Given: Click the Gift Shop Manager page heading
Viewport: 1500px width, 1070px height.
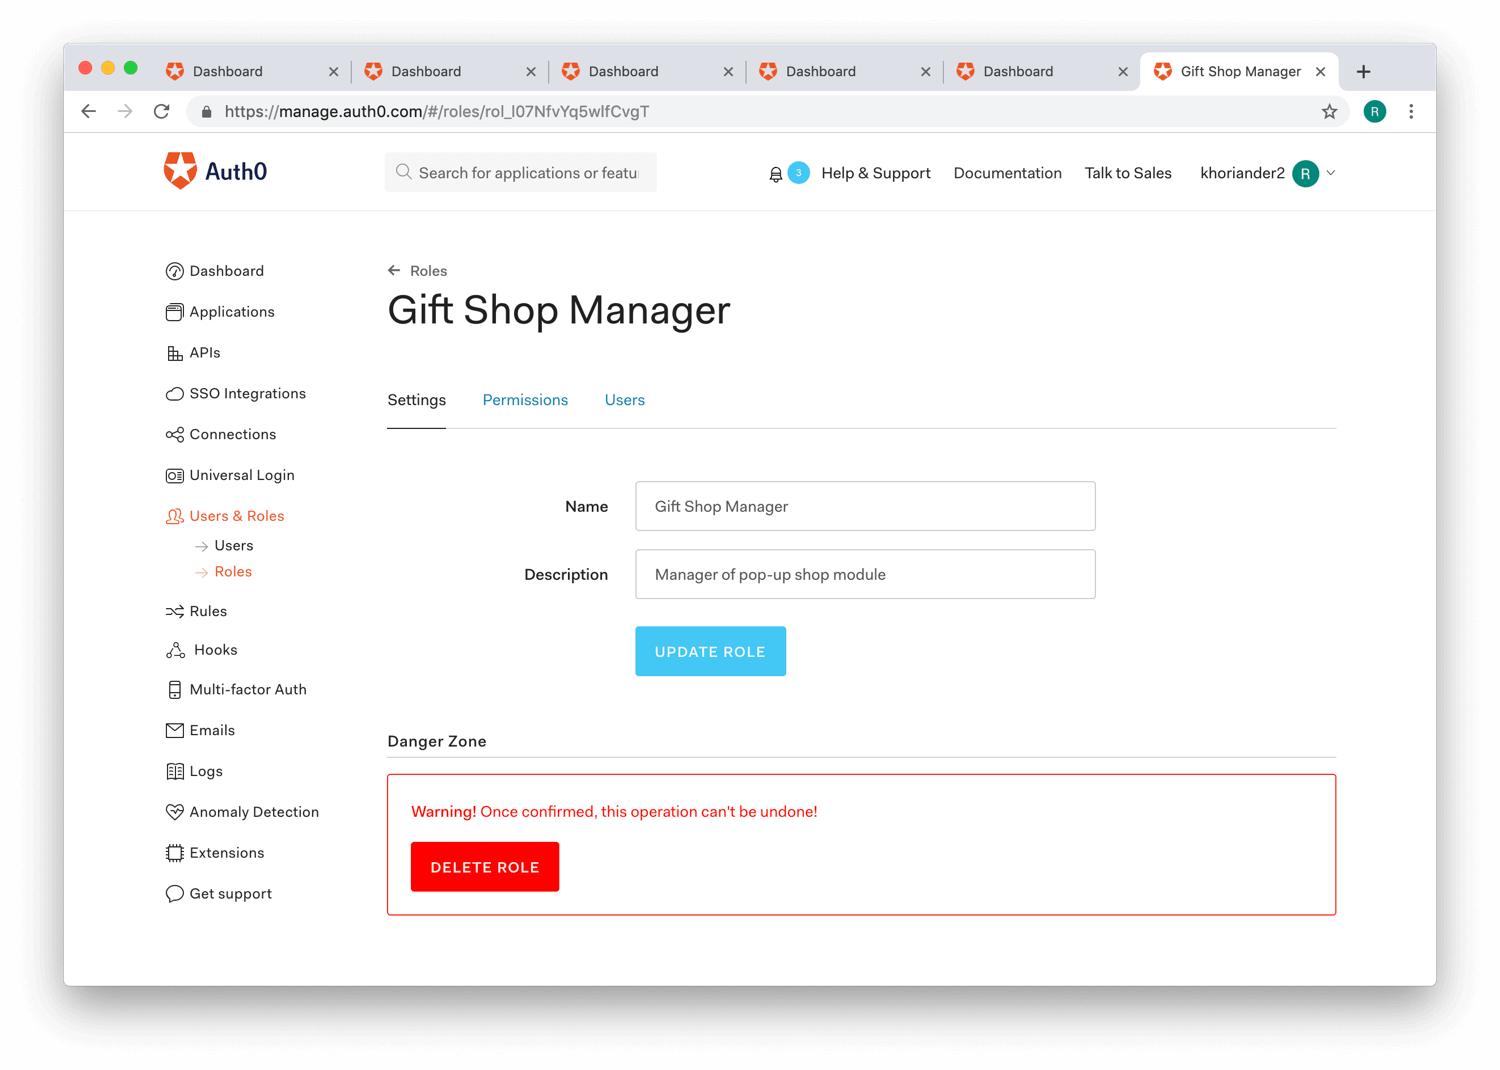Looking at the screenshot, I should click(559, 310).
